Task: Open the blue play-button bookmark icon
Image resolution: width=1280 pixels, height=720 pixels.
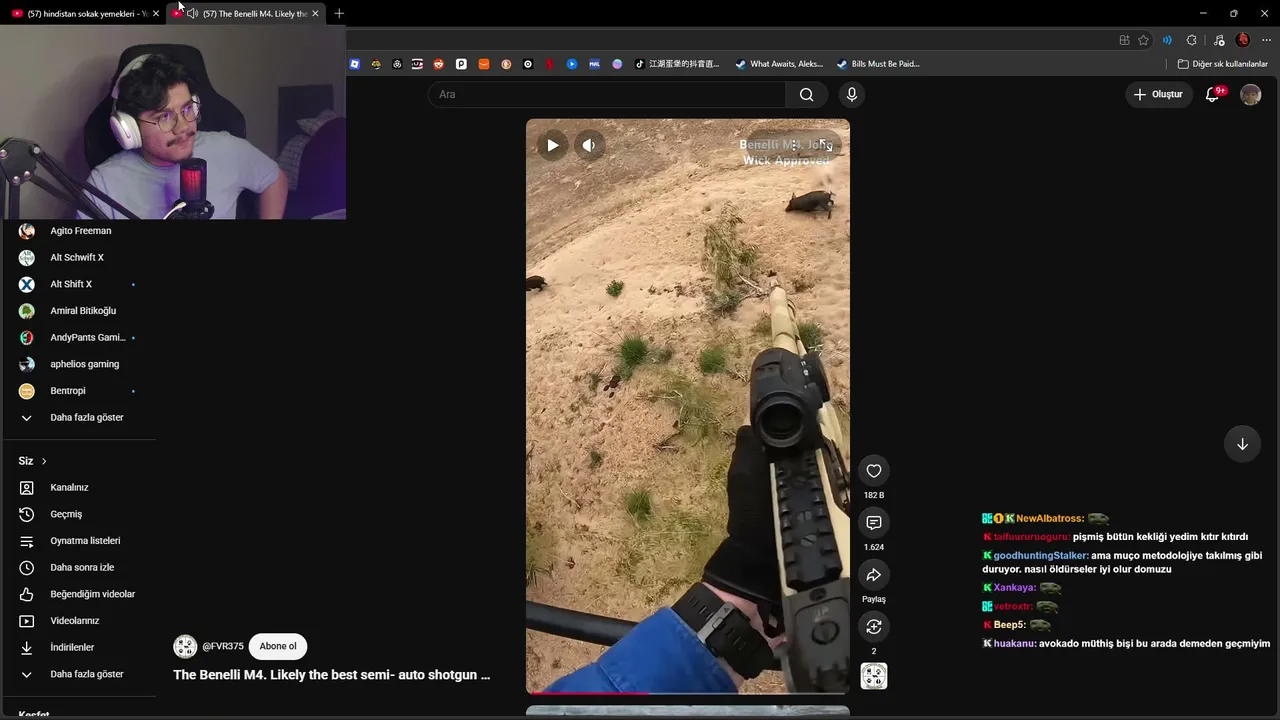Action: [x=572, y=64]
